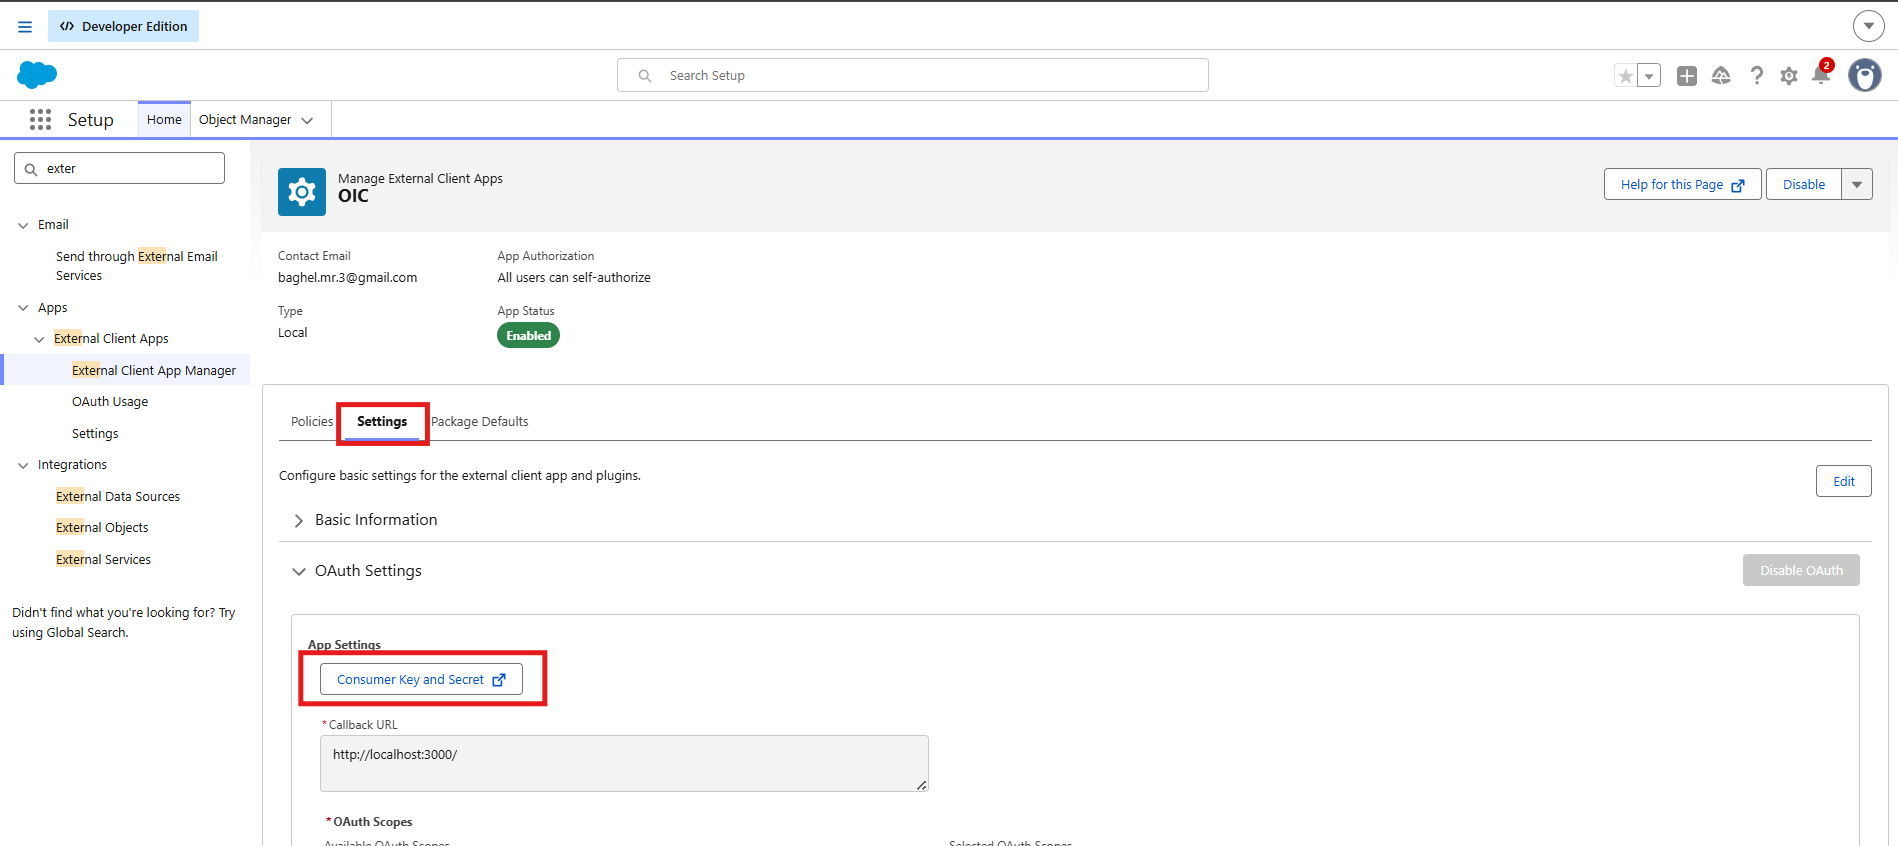Image resolution: width=1898 pixels, height=846 pixels.
Task: Click the contact email baghel.mr.3@gmail.com
Action: [348, 278]
